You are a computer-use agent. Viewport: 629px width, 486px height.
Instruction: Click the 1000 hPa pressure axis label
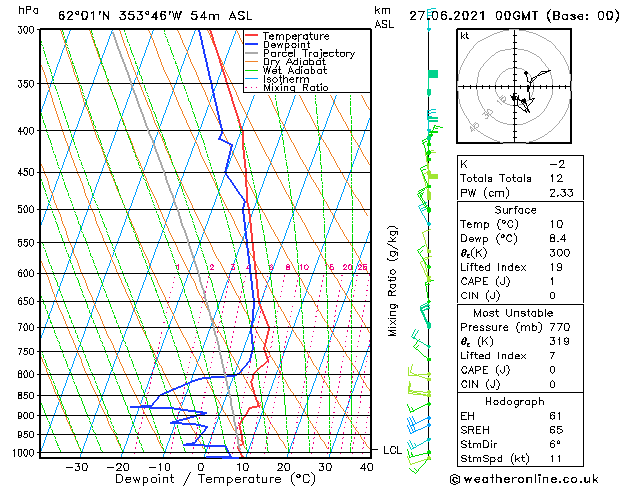pos(25,453)
